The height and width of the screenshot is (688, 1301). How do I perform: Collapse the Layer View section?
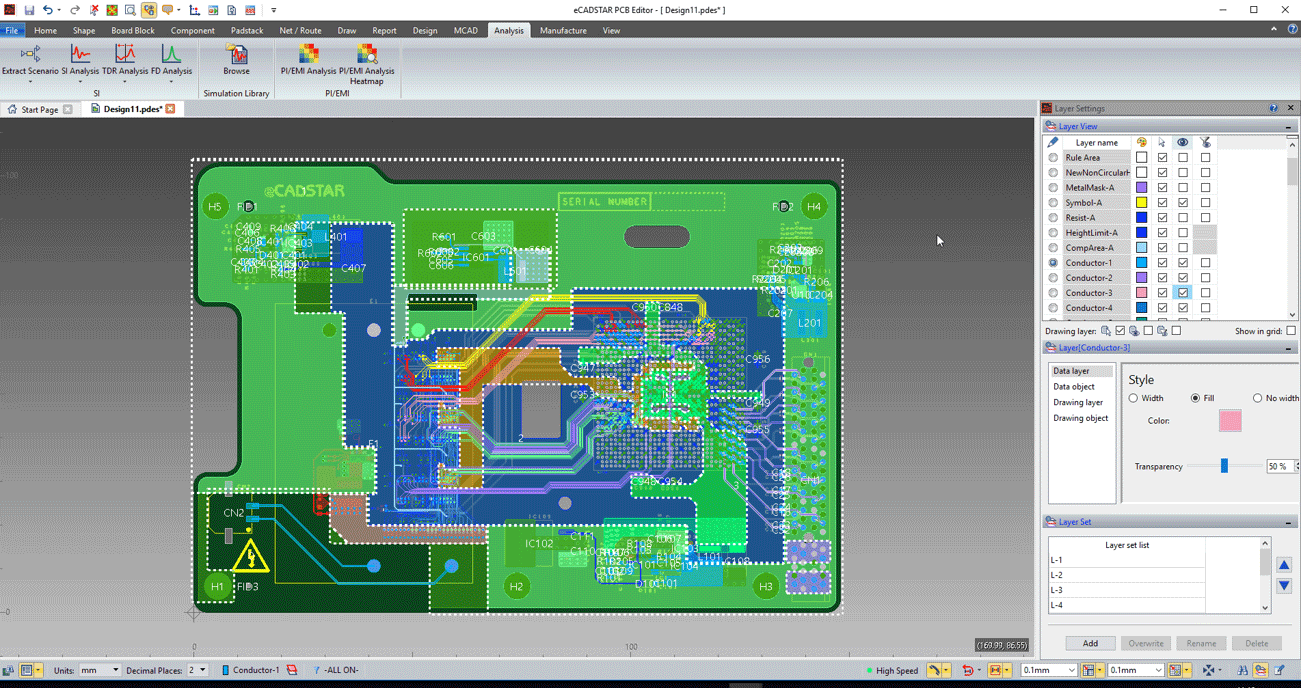(x=1288, y=127)
